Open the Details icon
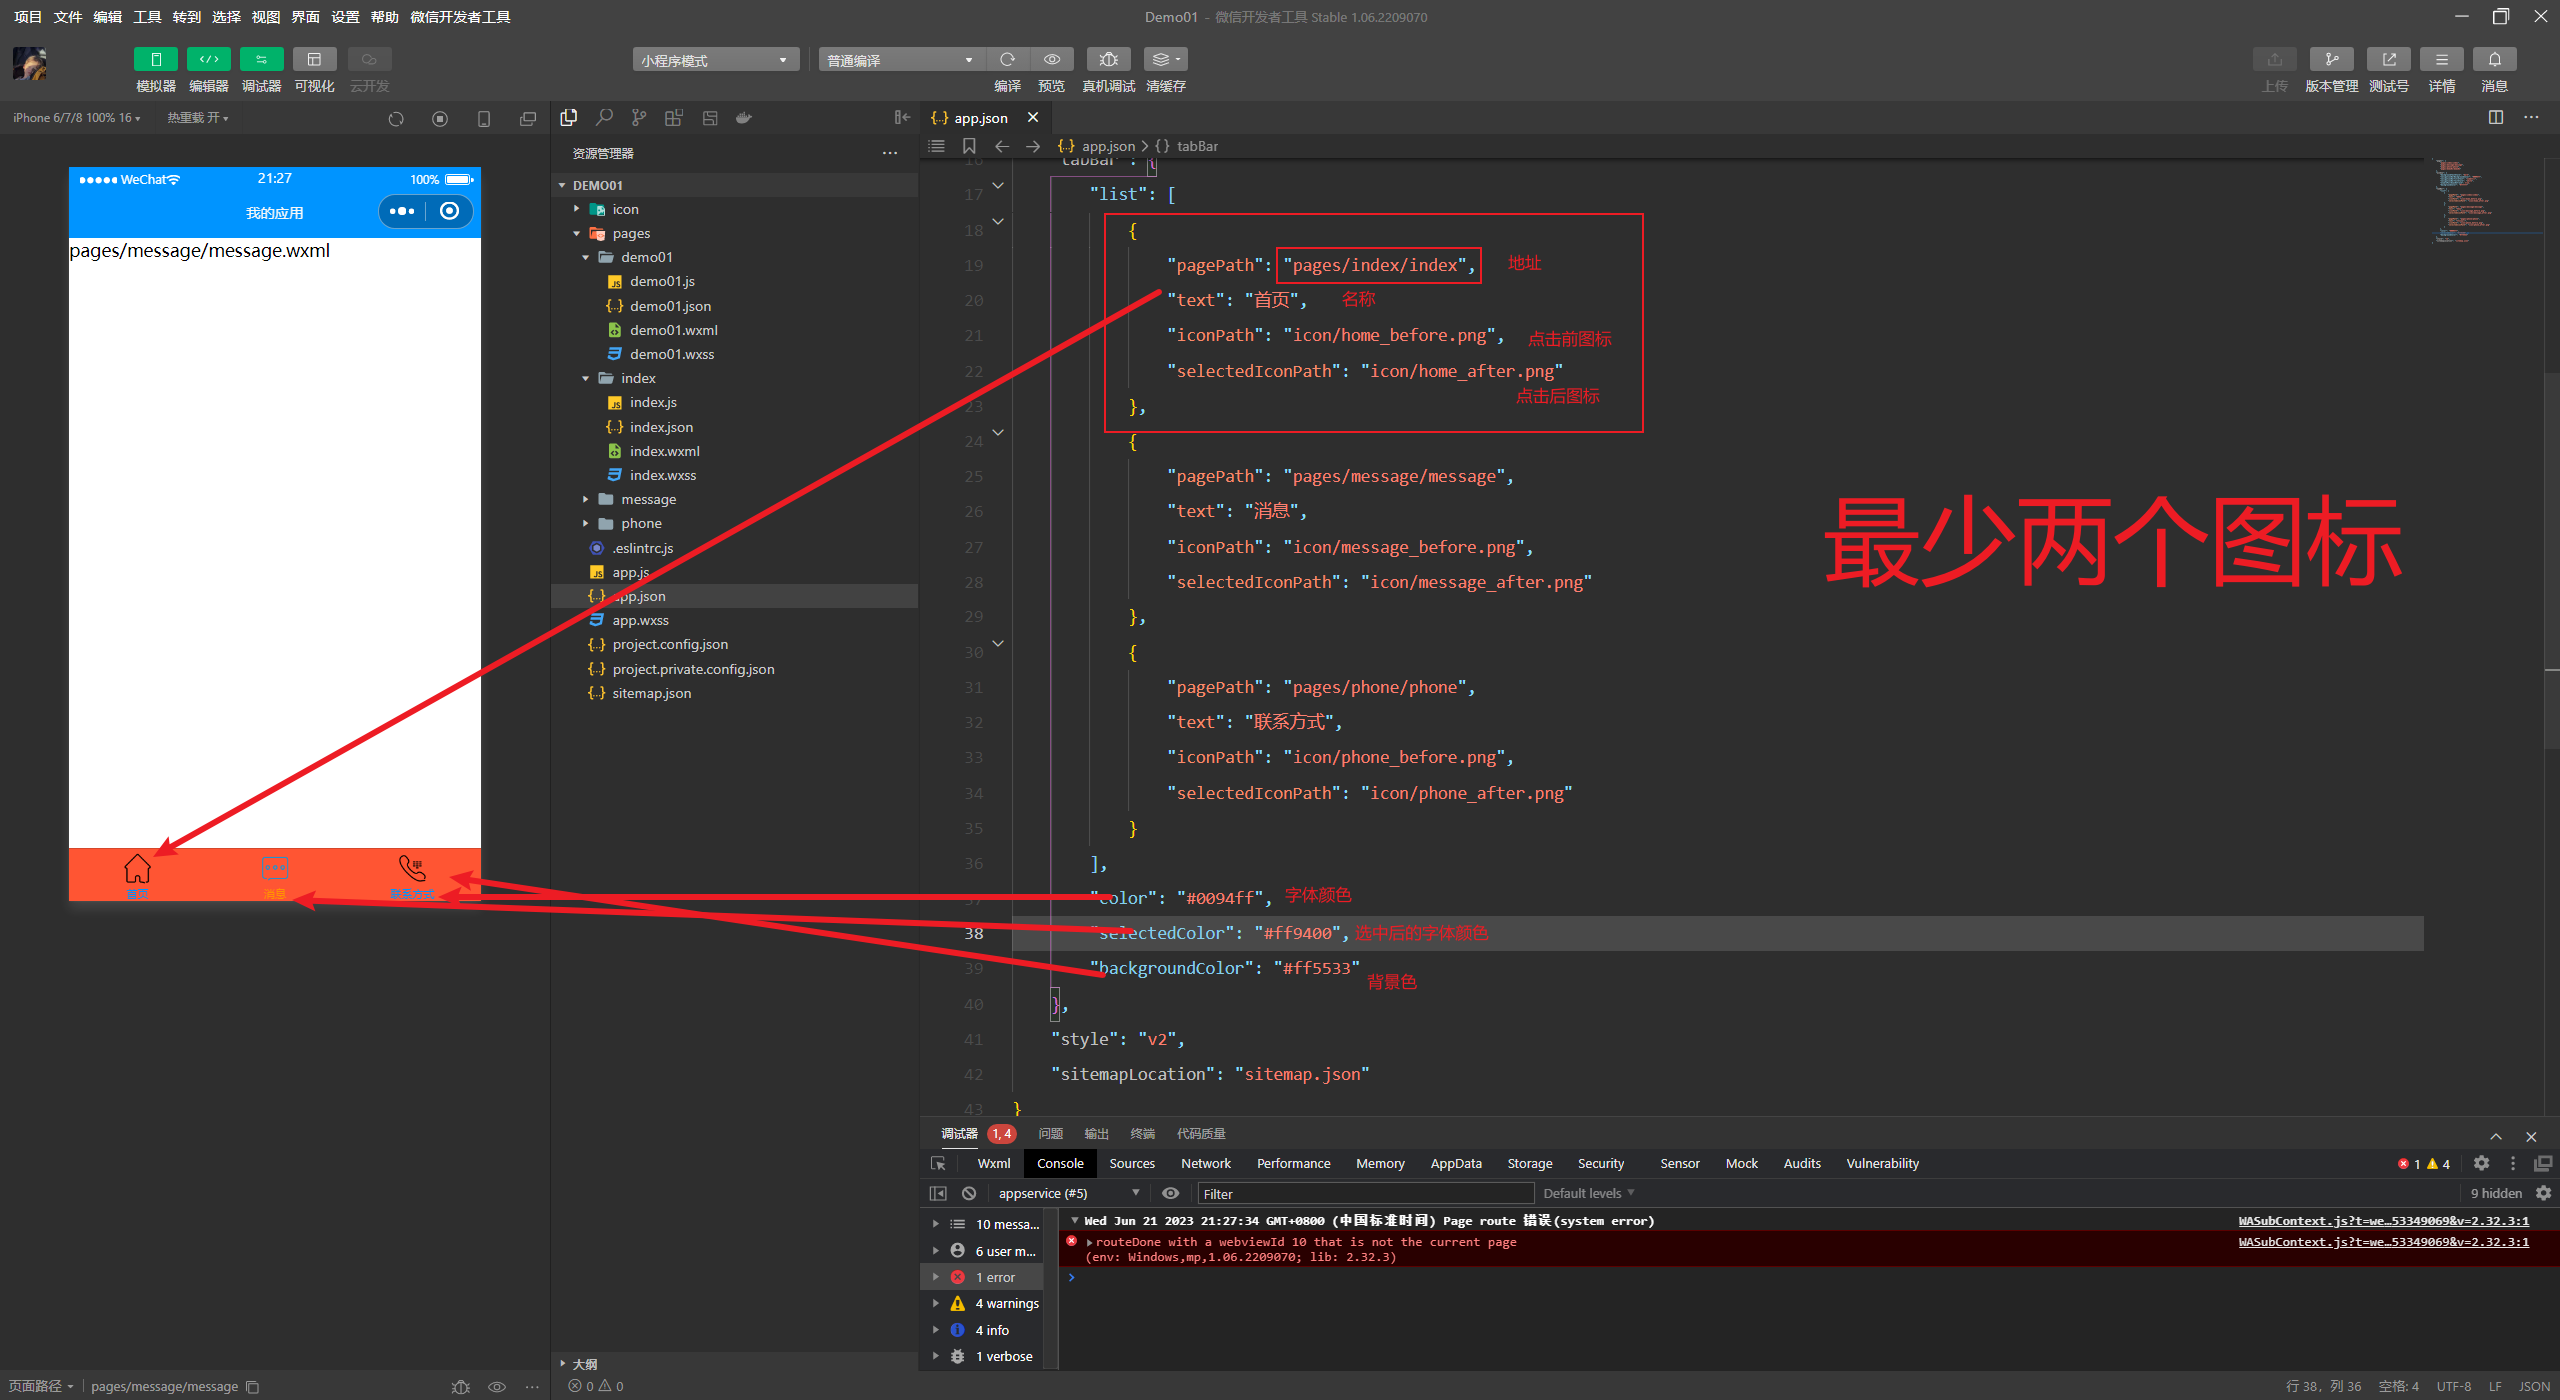Viewport: 2560px width, 1400px height. click(x=2441, y=60)
